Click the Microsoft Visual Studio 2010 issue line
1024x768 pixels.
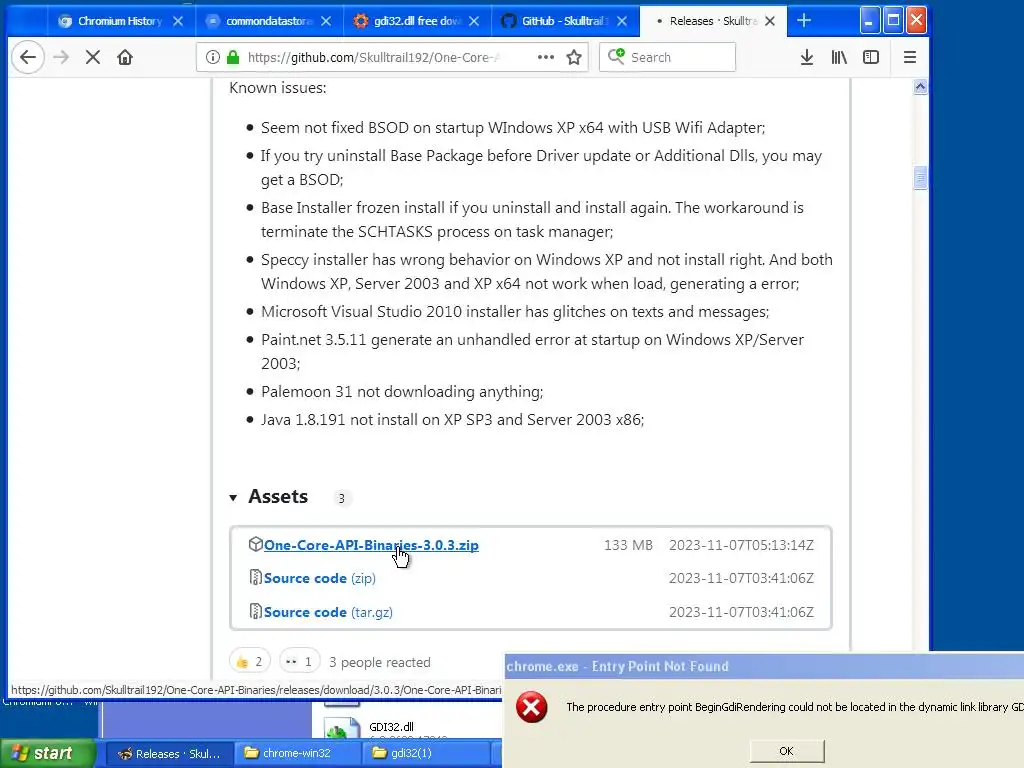515,312
